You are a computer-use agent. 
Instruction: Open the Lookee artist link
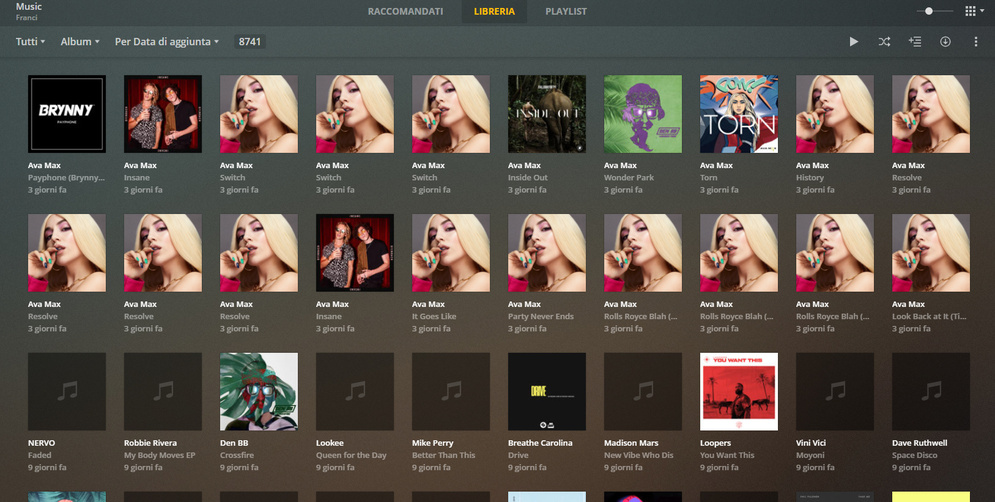pyautogui.click(x=330, y=443)
